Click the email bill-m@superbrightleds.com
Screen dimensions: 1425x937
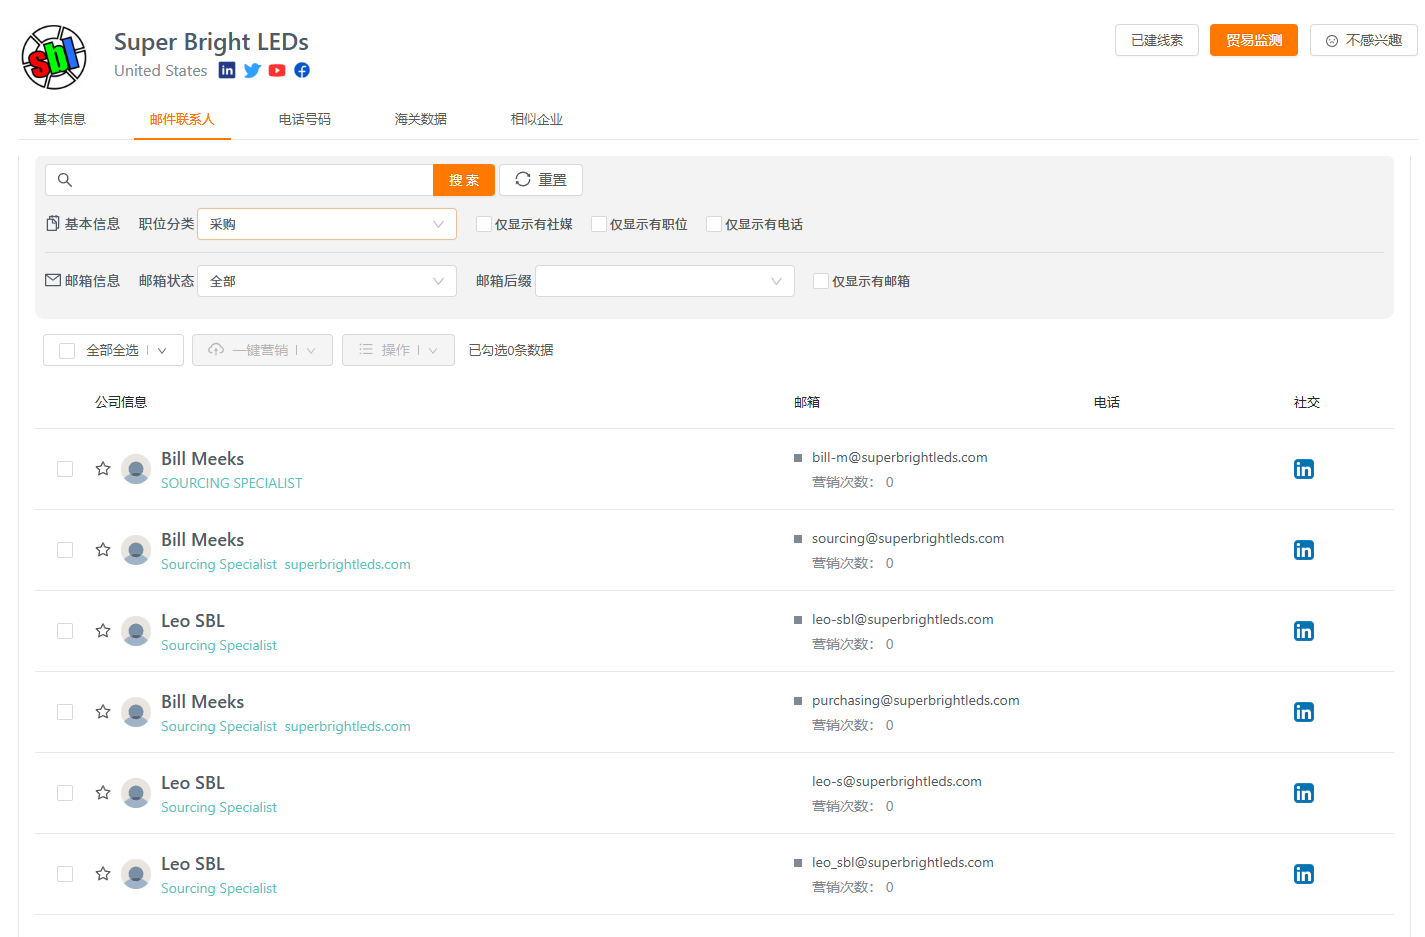pyautogui.click(x=900, y=457)
